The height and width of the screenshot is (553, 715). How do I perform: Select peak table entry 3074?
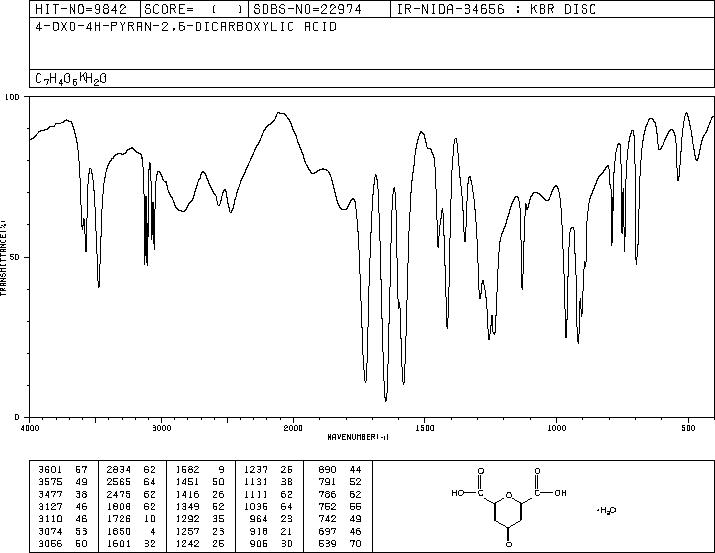pos(63,532)
